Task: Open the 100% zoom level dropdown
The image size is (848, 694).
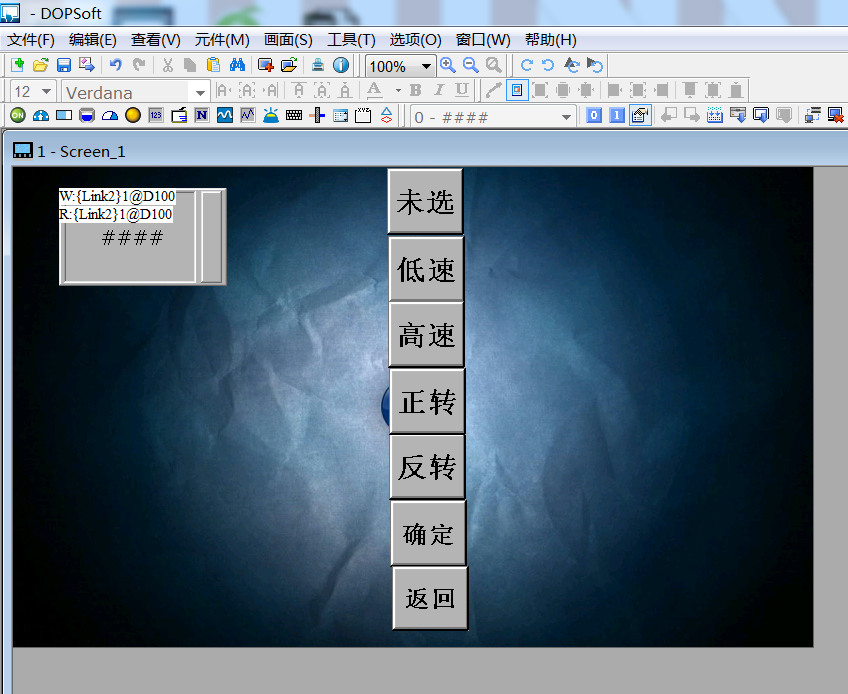Action: tap(427, 66)
